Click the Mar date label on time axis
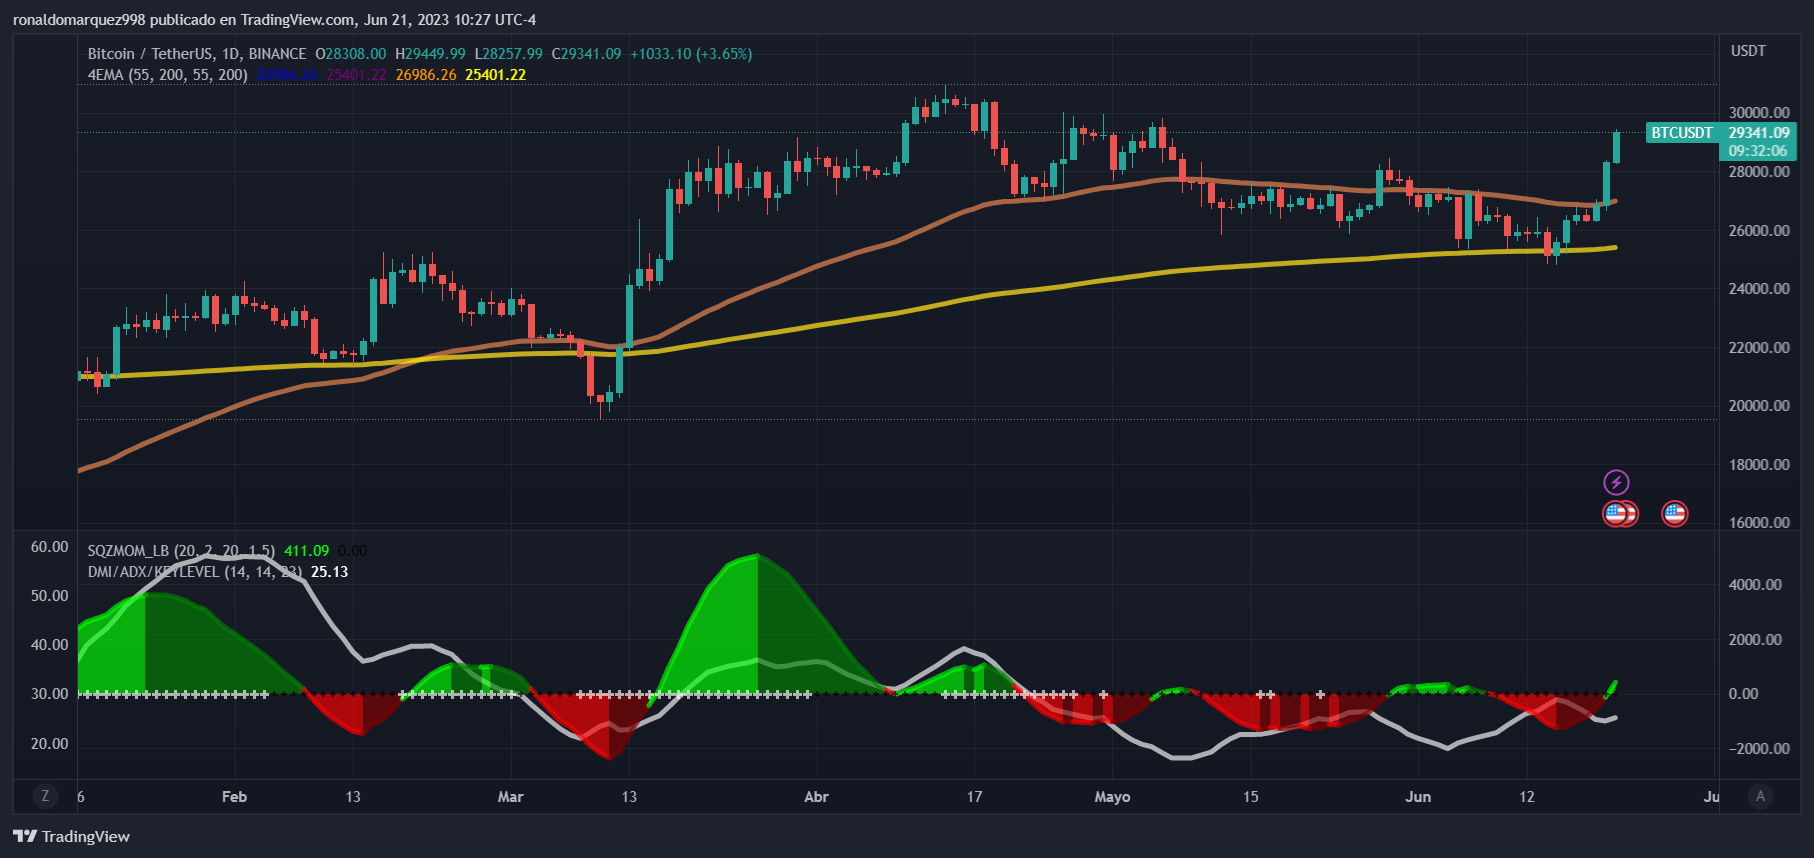The image size is (1814, 858). click(x=510, y=797)
